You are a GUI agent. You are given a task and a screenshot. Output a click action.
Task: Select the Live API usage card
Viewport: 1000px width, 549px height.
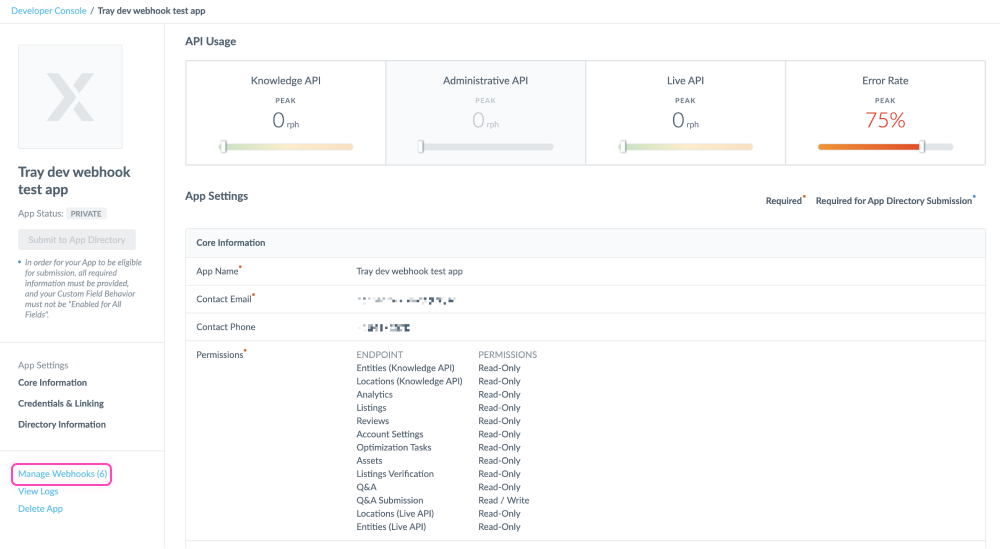(x=685, y=112)
